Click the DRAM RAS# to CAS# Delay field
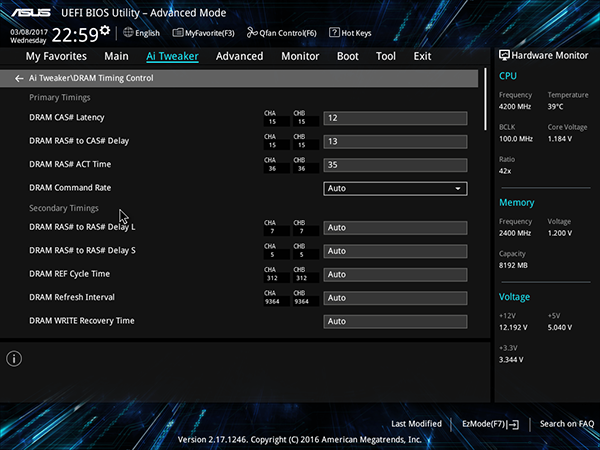Image resolution: width=600 pixels, height=450 pixels. (x=395, y=142)
